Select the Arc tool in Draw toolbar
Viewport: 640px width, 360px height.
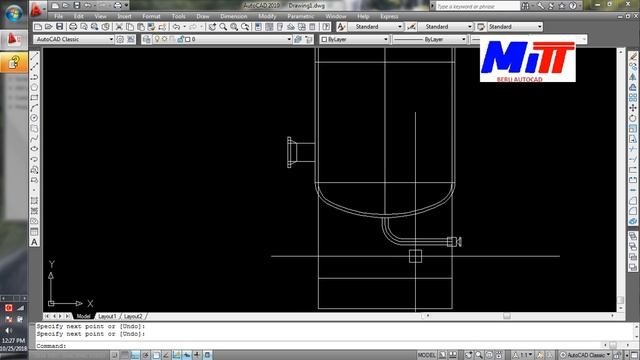(34, 108)
